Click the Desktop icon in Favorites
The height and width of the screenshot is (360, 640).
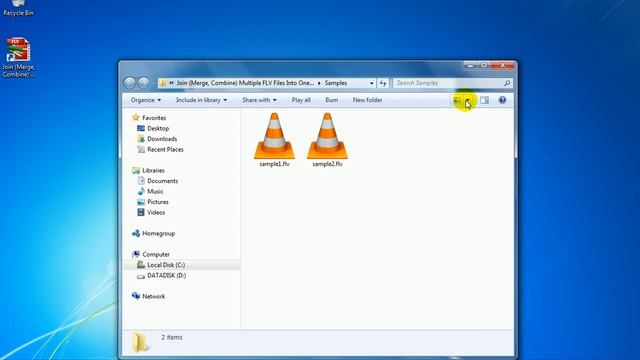point(141,128)
